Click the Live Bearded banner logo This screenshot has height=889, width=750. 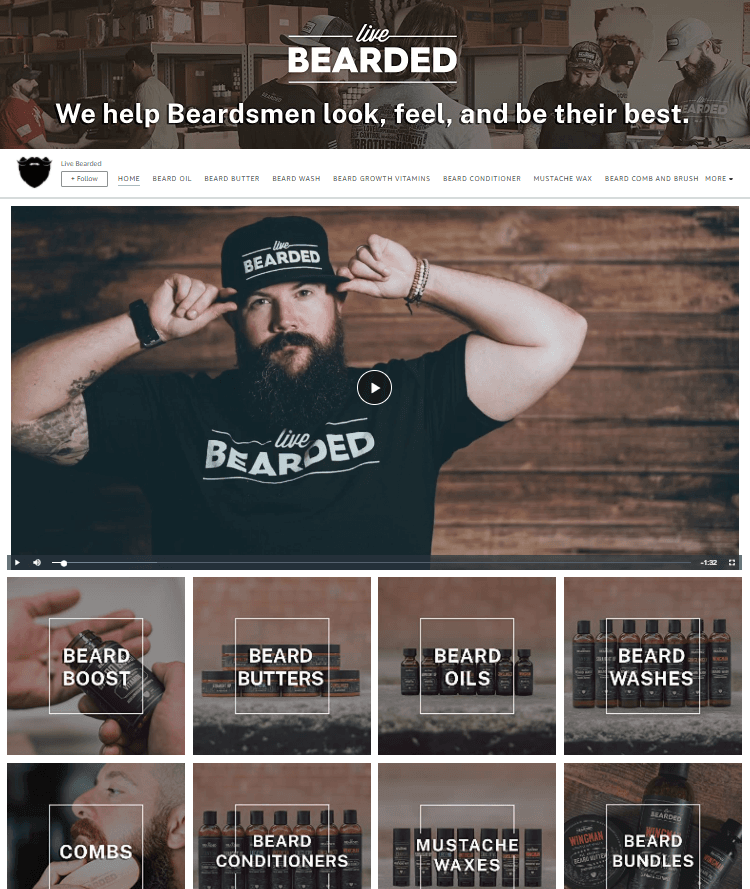(372, 54)
